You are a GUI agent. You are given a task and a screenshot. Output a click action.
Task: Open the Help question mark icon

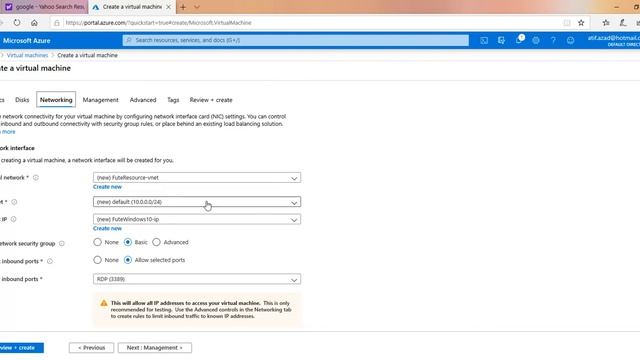tap(553, 40)
